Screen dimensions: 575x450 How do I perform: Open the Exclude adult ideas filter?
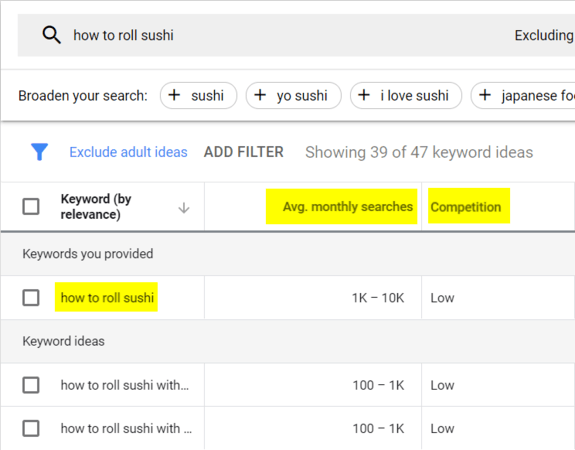[x=128, y=152]
